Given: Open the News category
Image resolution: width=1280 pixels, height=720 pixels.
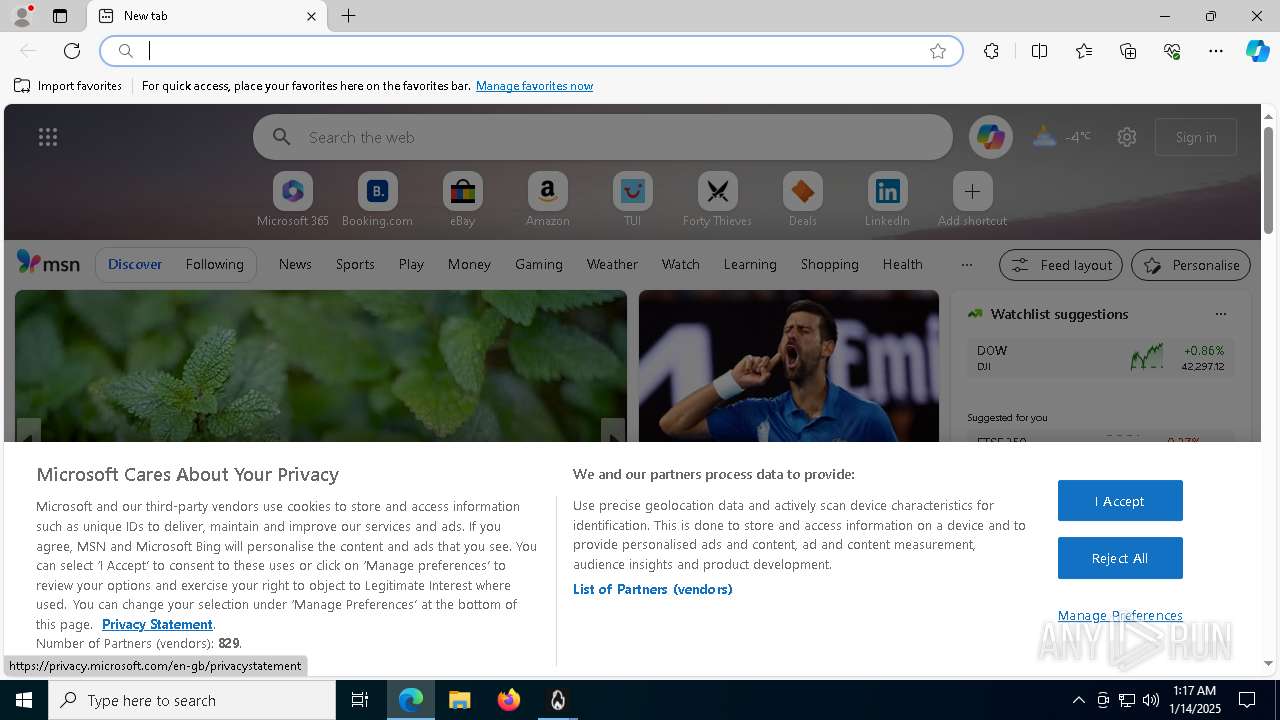Looking at the screenshot, I should click(x=295, y=264).
